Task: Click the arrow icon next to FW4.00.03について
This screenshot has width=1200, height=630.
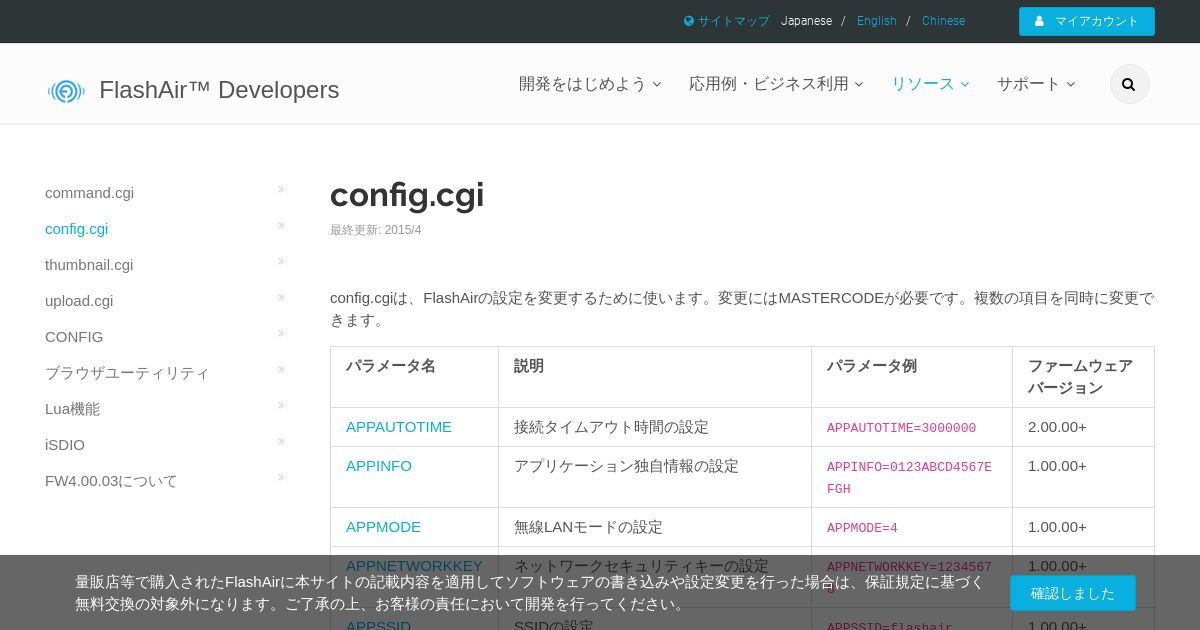Action: coord(281,477)
